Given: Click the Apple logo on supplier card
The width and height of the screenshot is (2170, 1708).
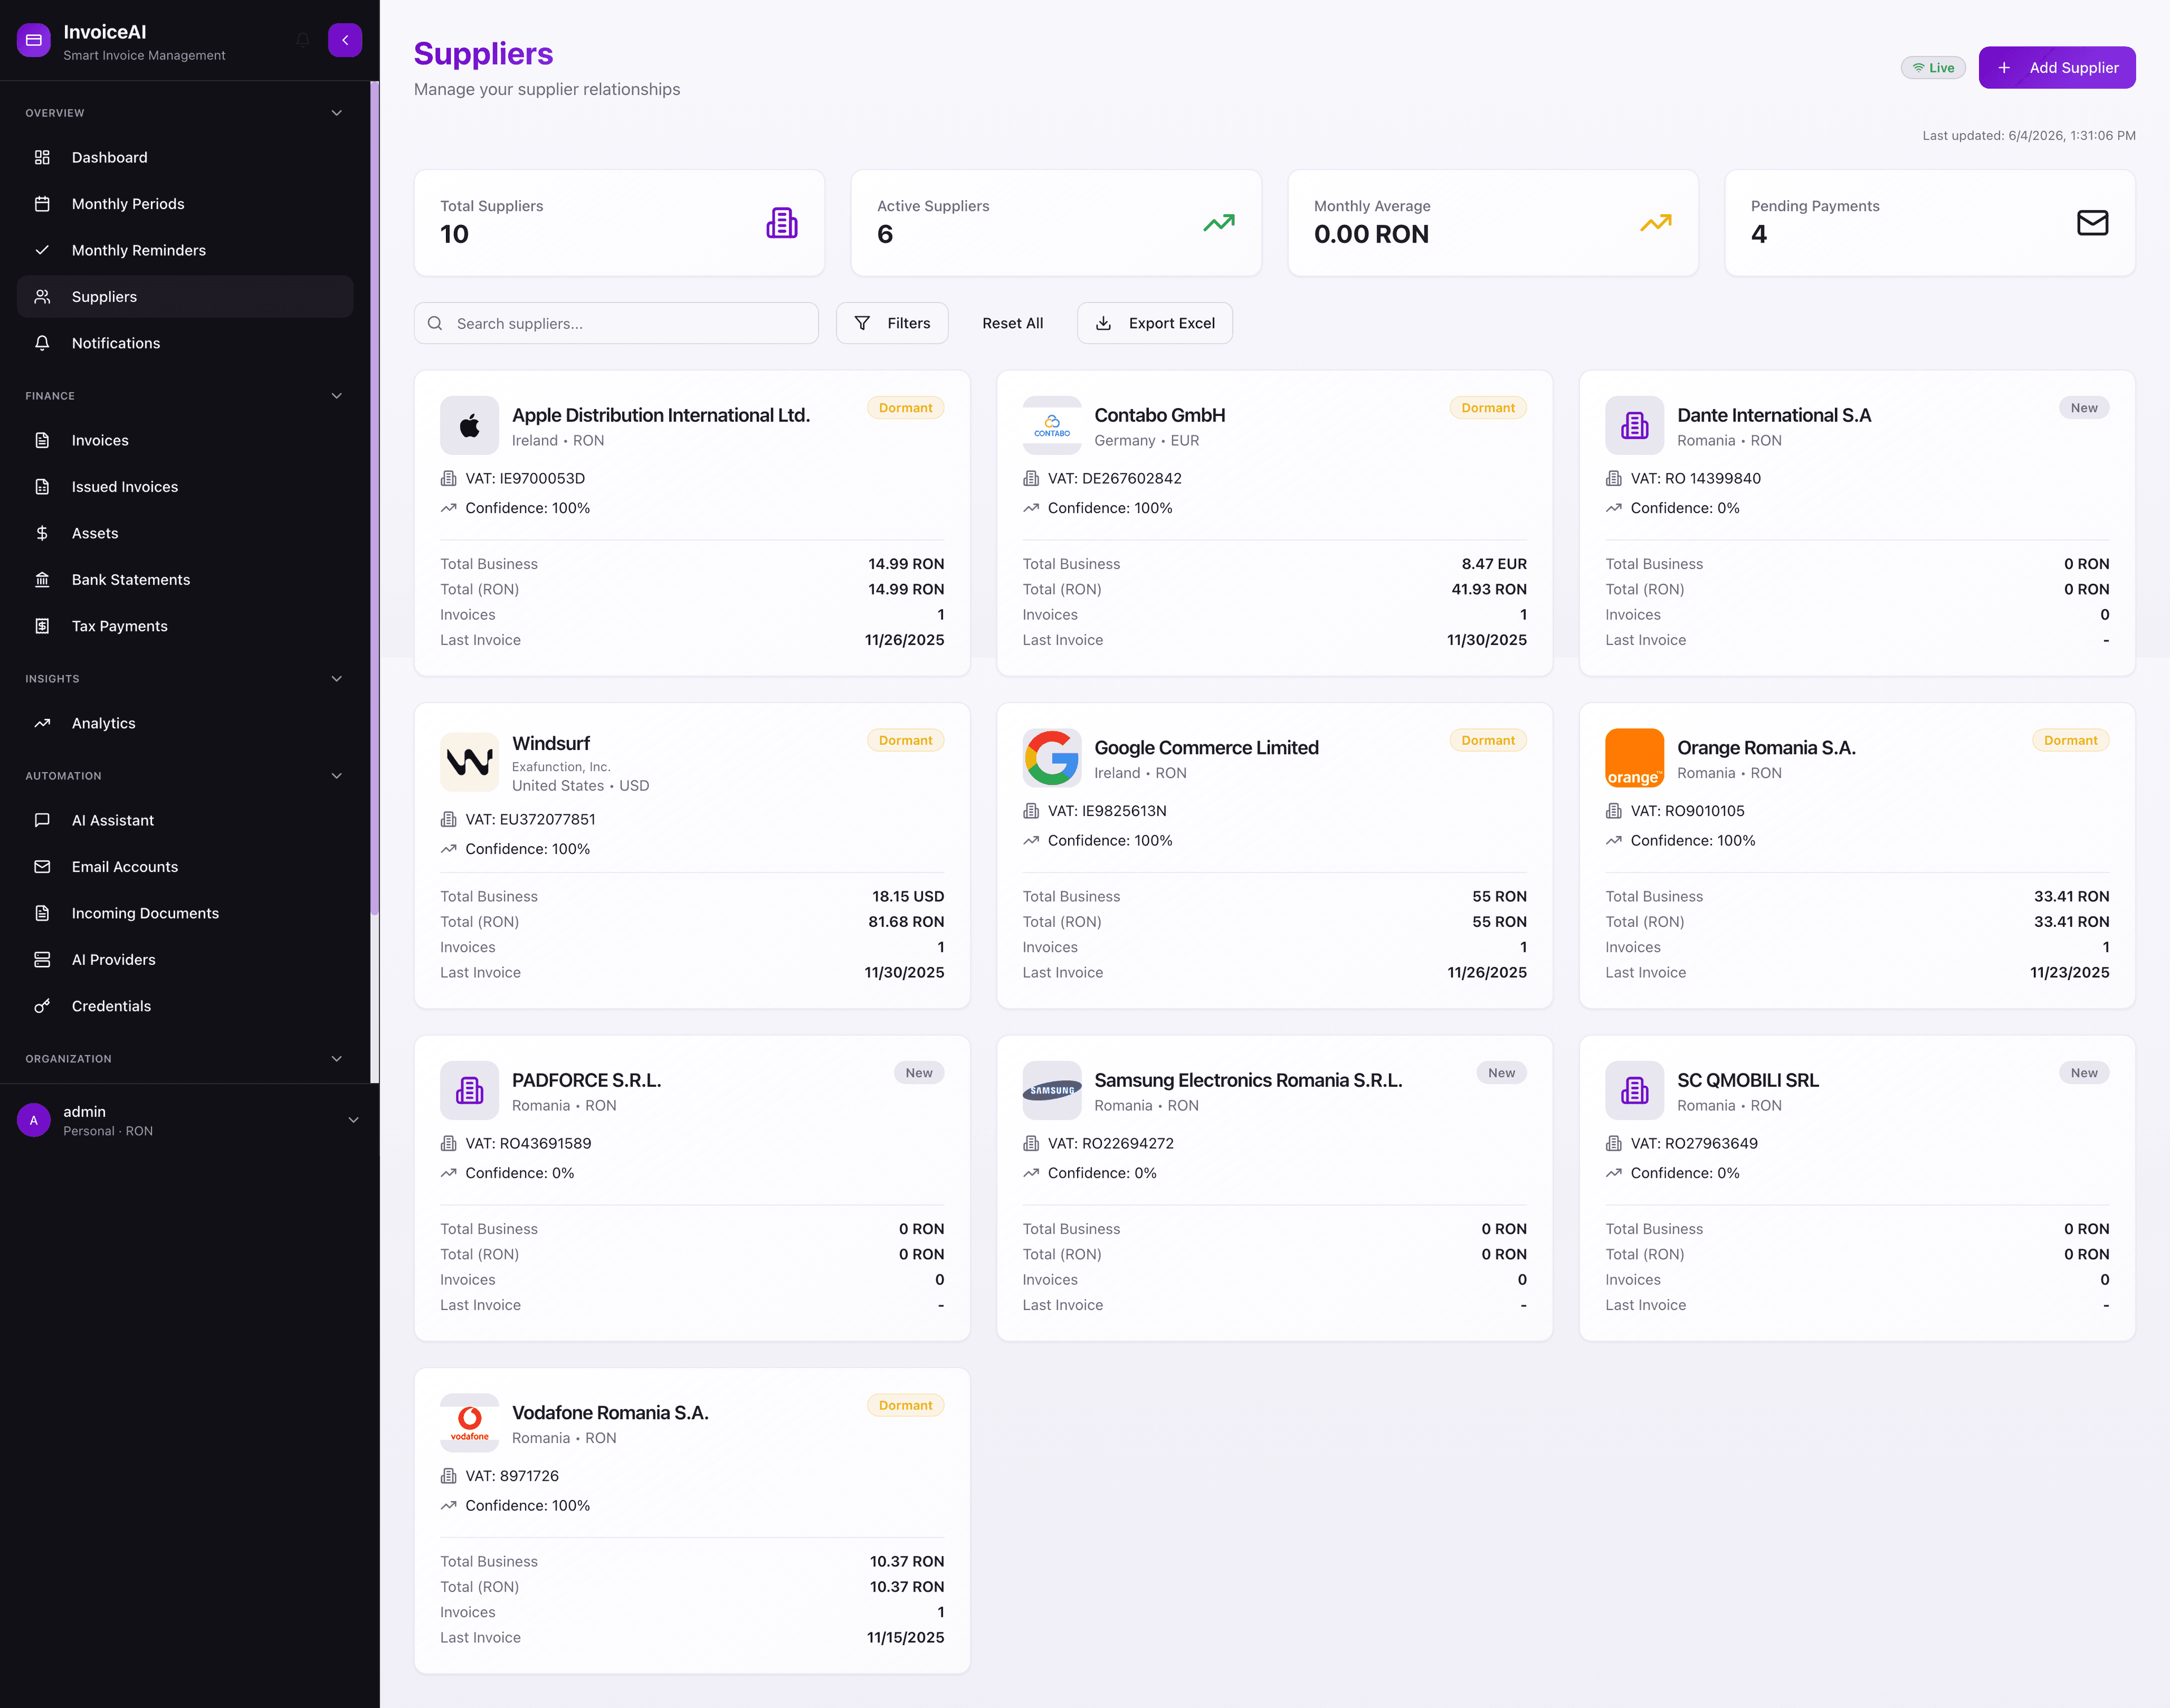Looking at the screenshot, I should [469, 426].
